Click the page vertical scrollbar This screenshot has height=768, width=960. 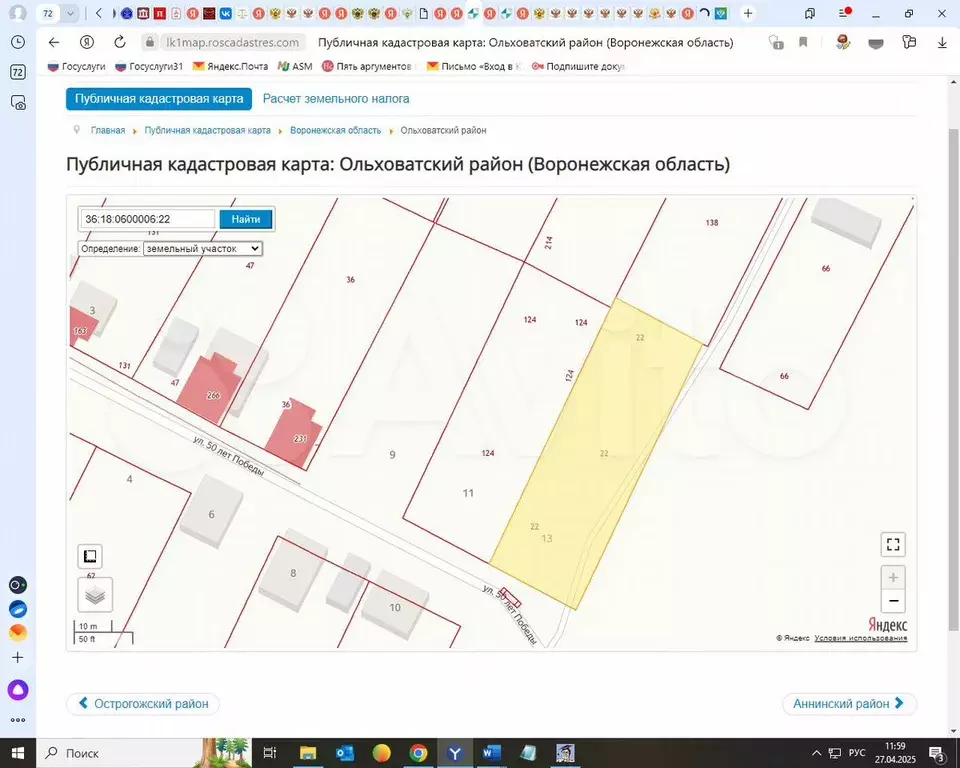pos(953,380)
